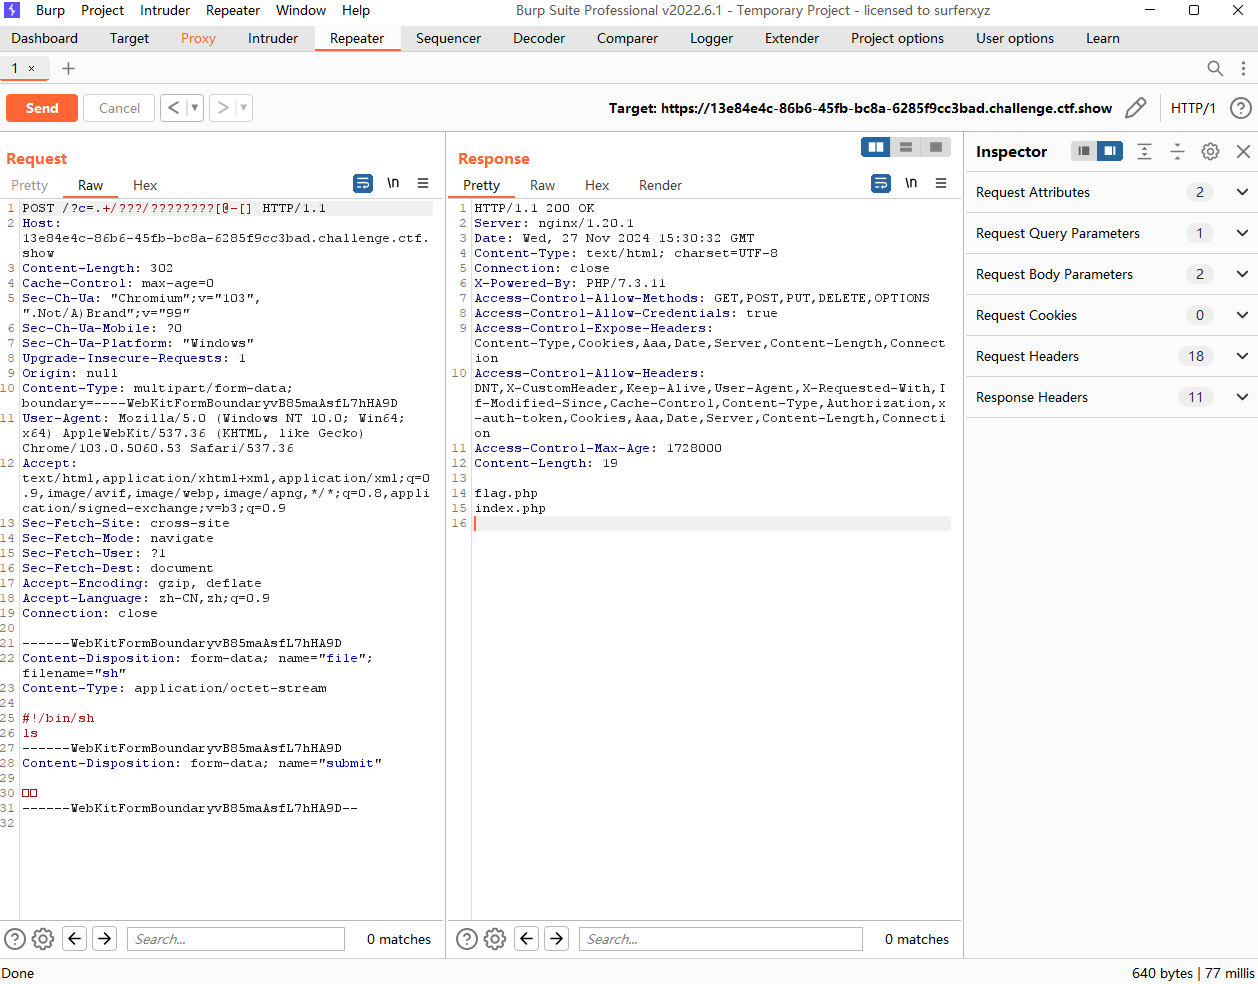Screen dimensions: 1258x984
Task: Jump to previous search match in Response
Action: 527,938
